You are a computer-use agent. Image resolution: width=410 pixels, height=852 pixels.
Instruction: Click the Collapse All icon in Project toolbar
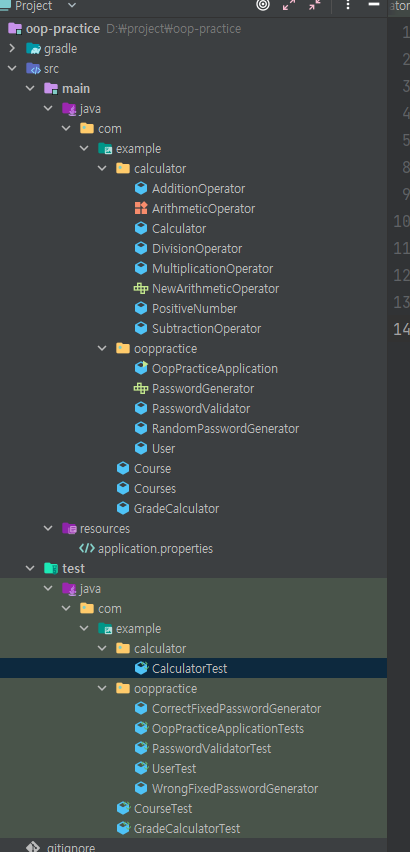tap(314, 5)
